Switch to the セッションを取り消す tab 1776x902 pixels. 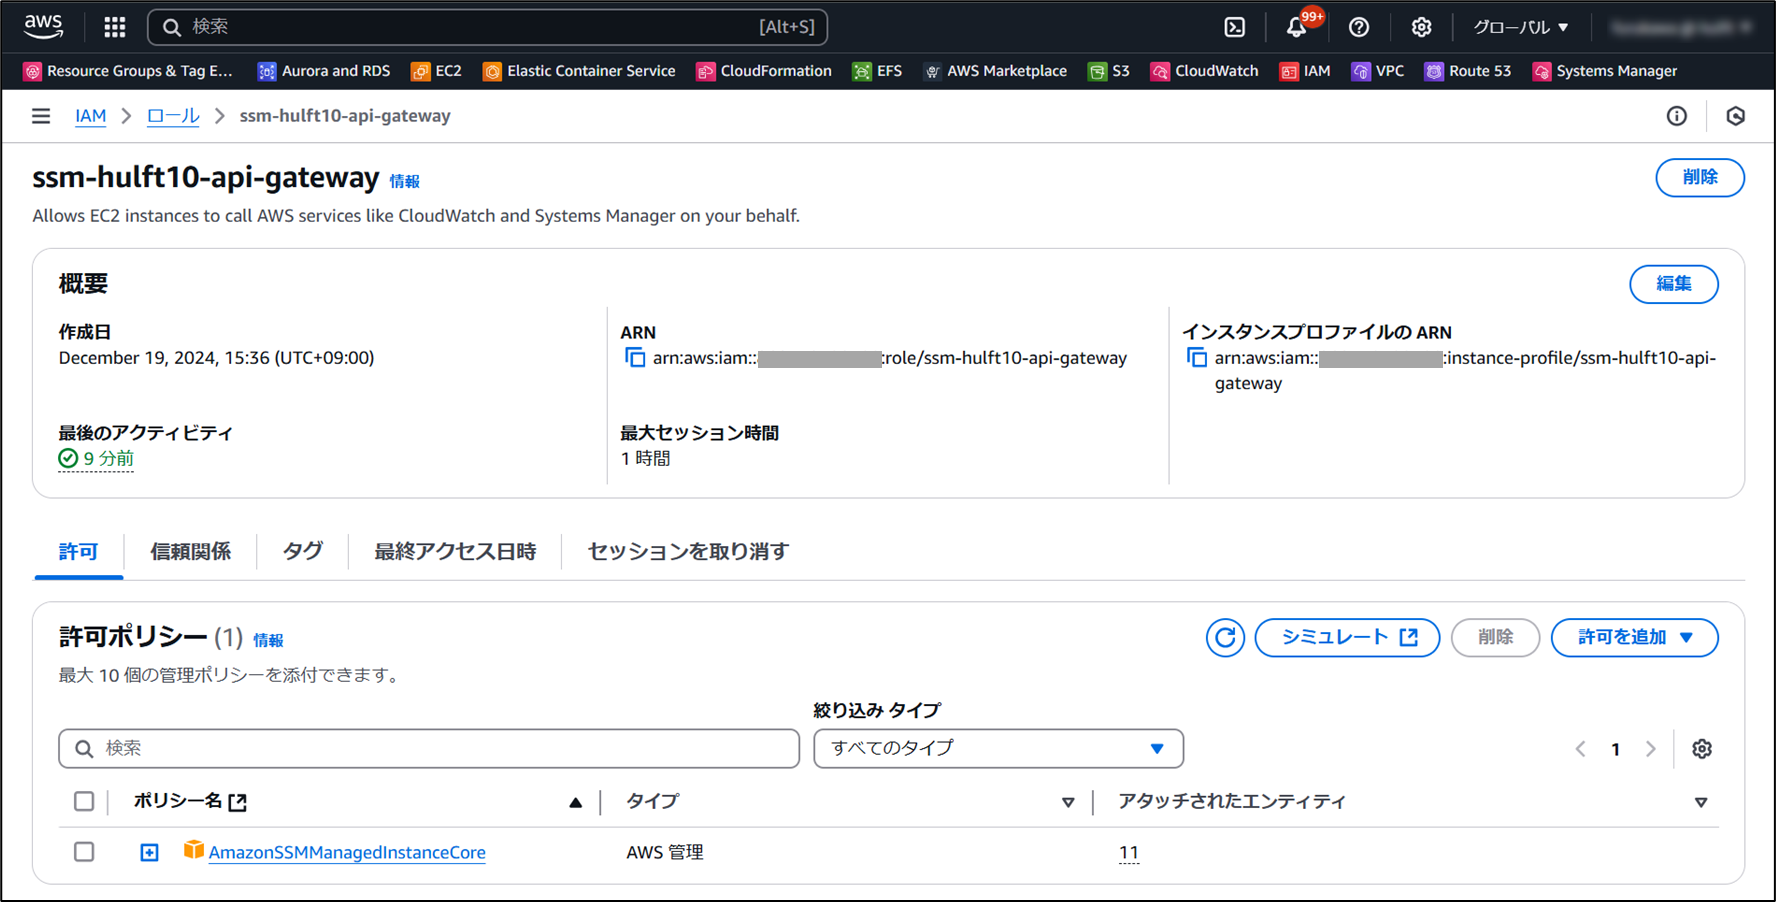[688, 552]
